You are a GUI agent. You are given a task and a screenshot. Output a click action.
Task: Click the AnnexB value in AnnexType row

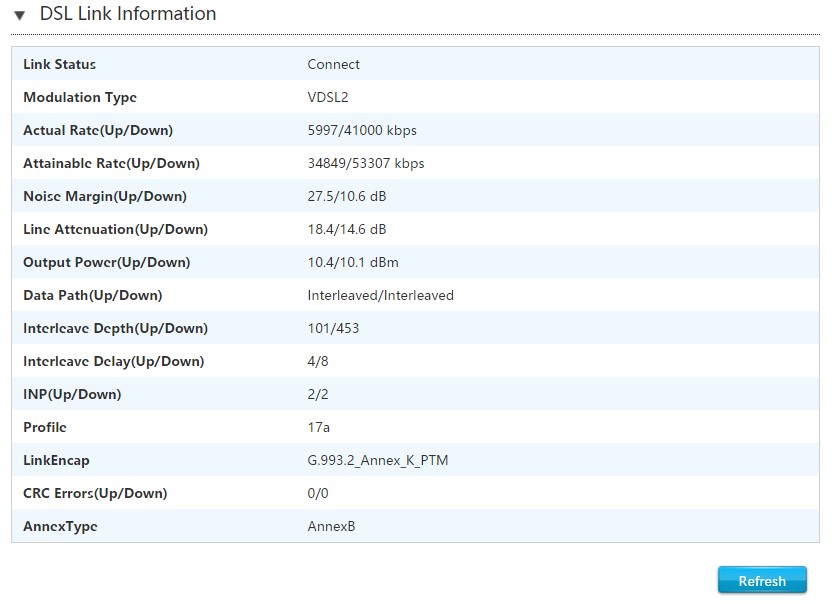(x=331, y=526)
